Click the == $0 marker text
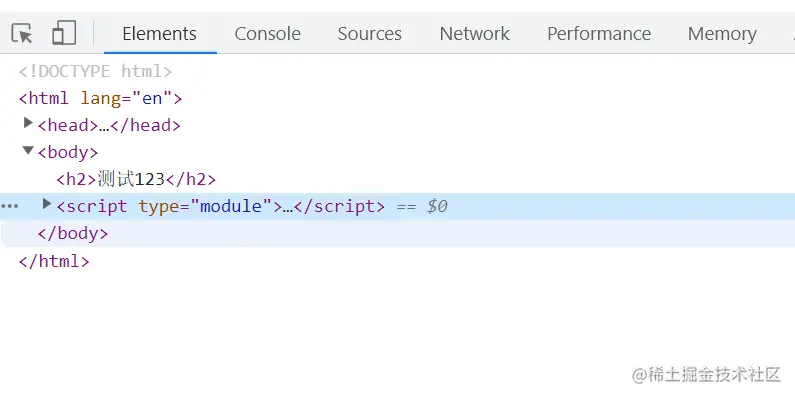Screen dimensions: 795x398 [421, 206]
